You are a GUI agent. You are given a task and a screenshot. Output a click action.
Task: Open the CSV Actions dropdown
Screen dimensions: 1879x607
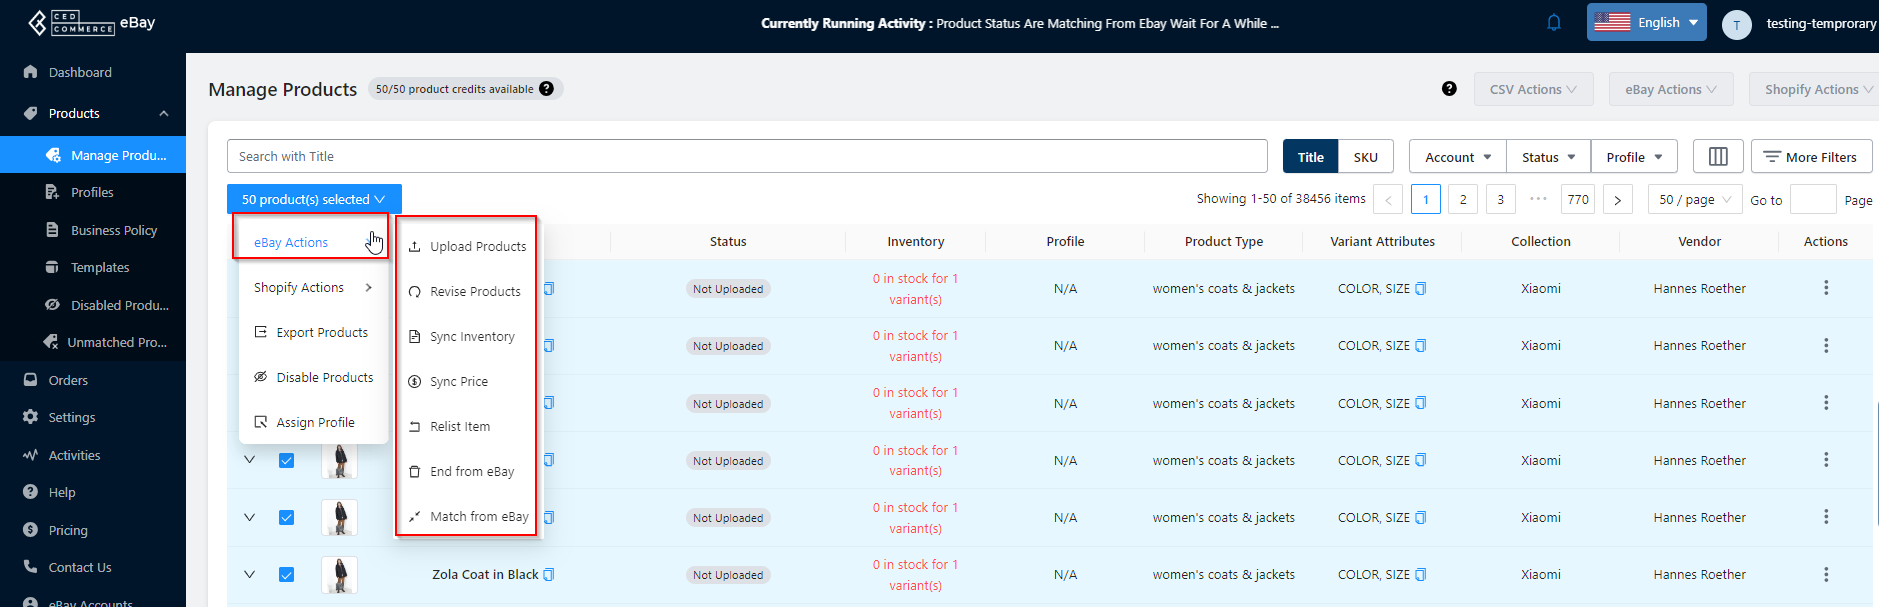1533,89
